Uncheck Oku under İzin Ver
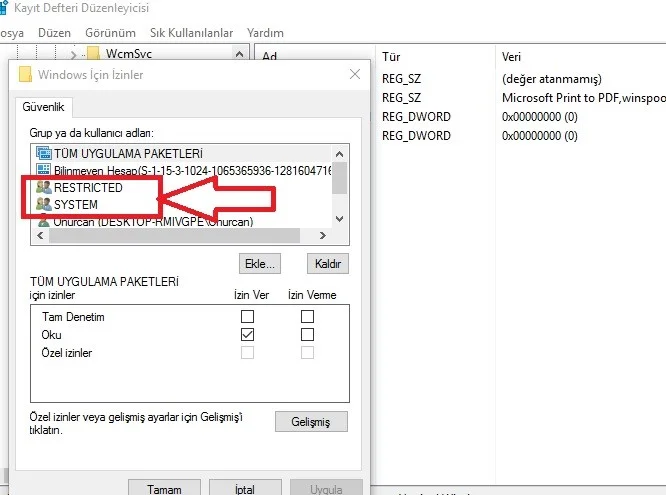 [x=246, y=334]
